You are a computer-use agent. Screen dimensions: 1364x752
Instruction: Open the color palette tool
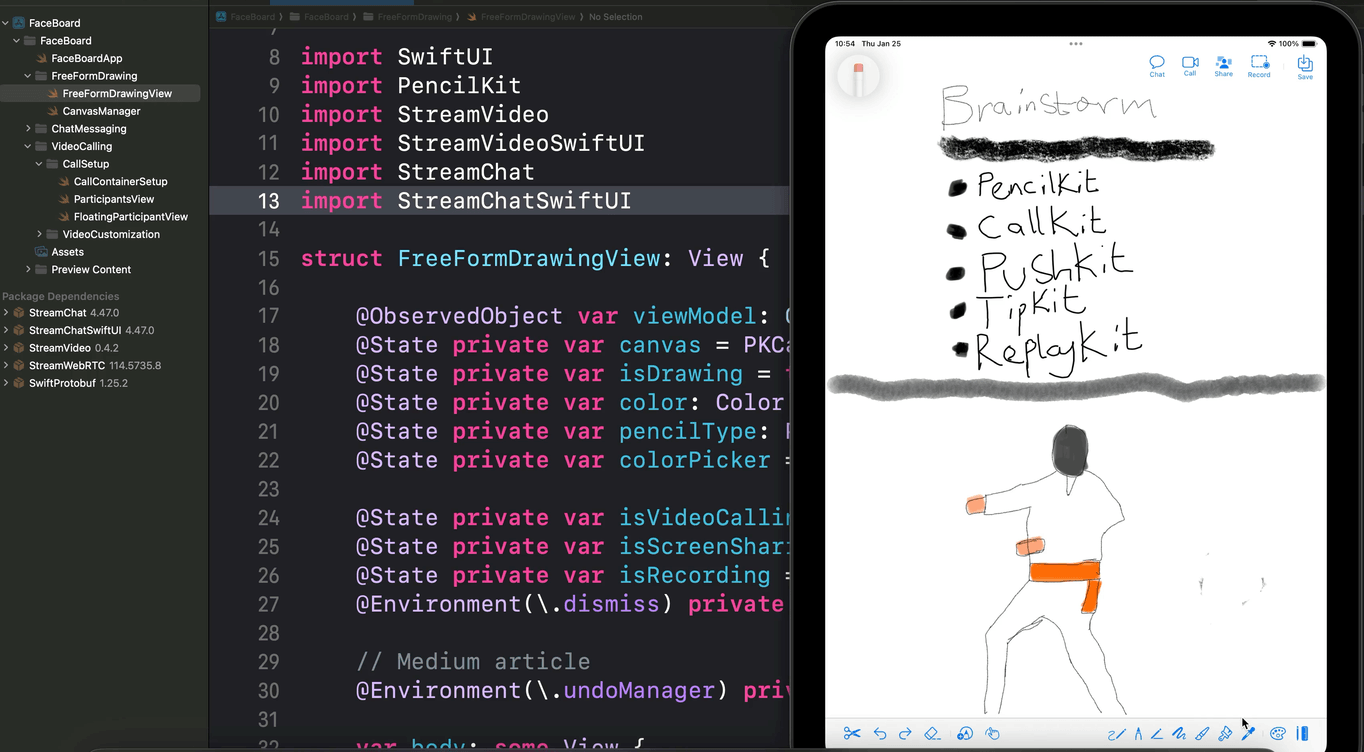(1278, 733)
